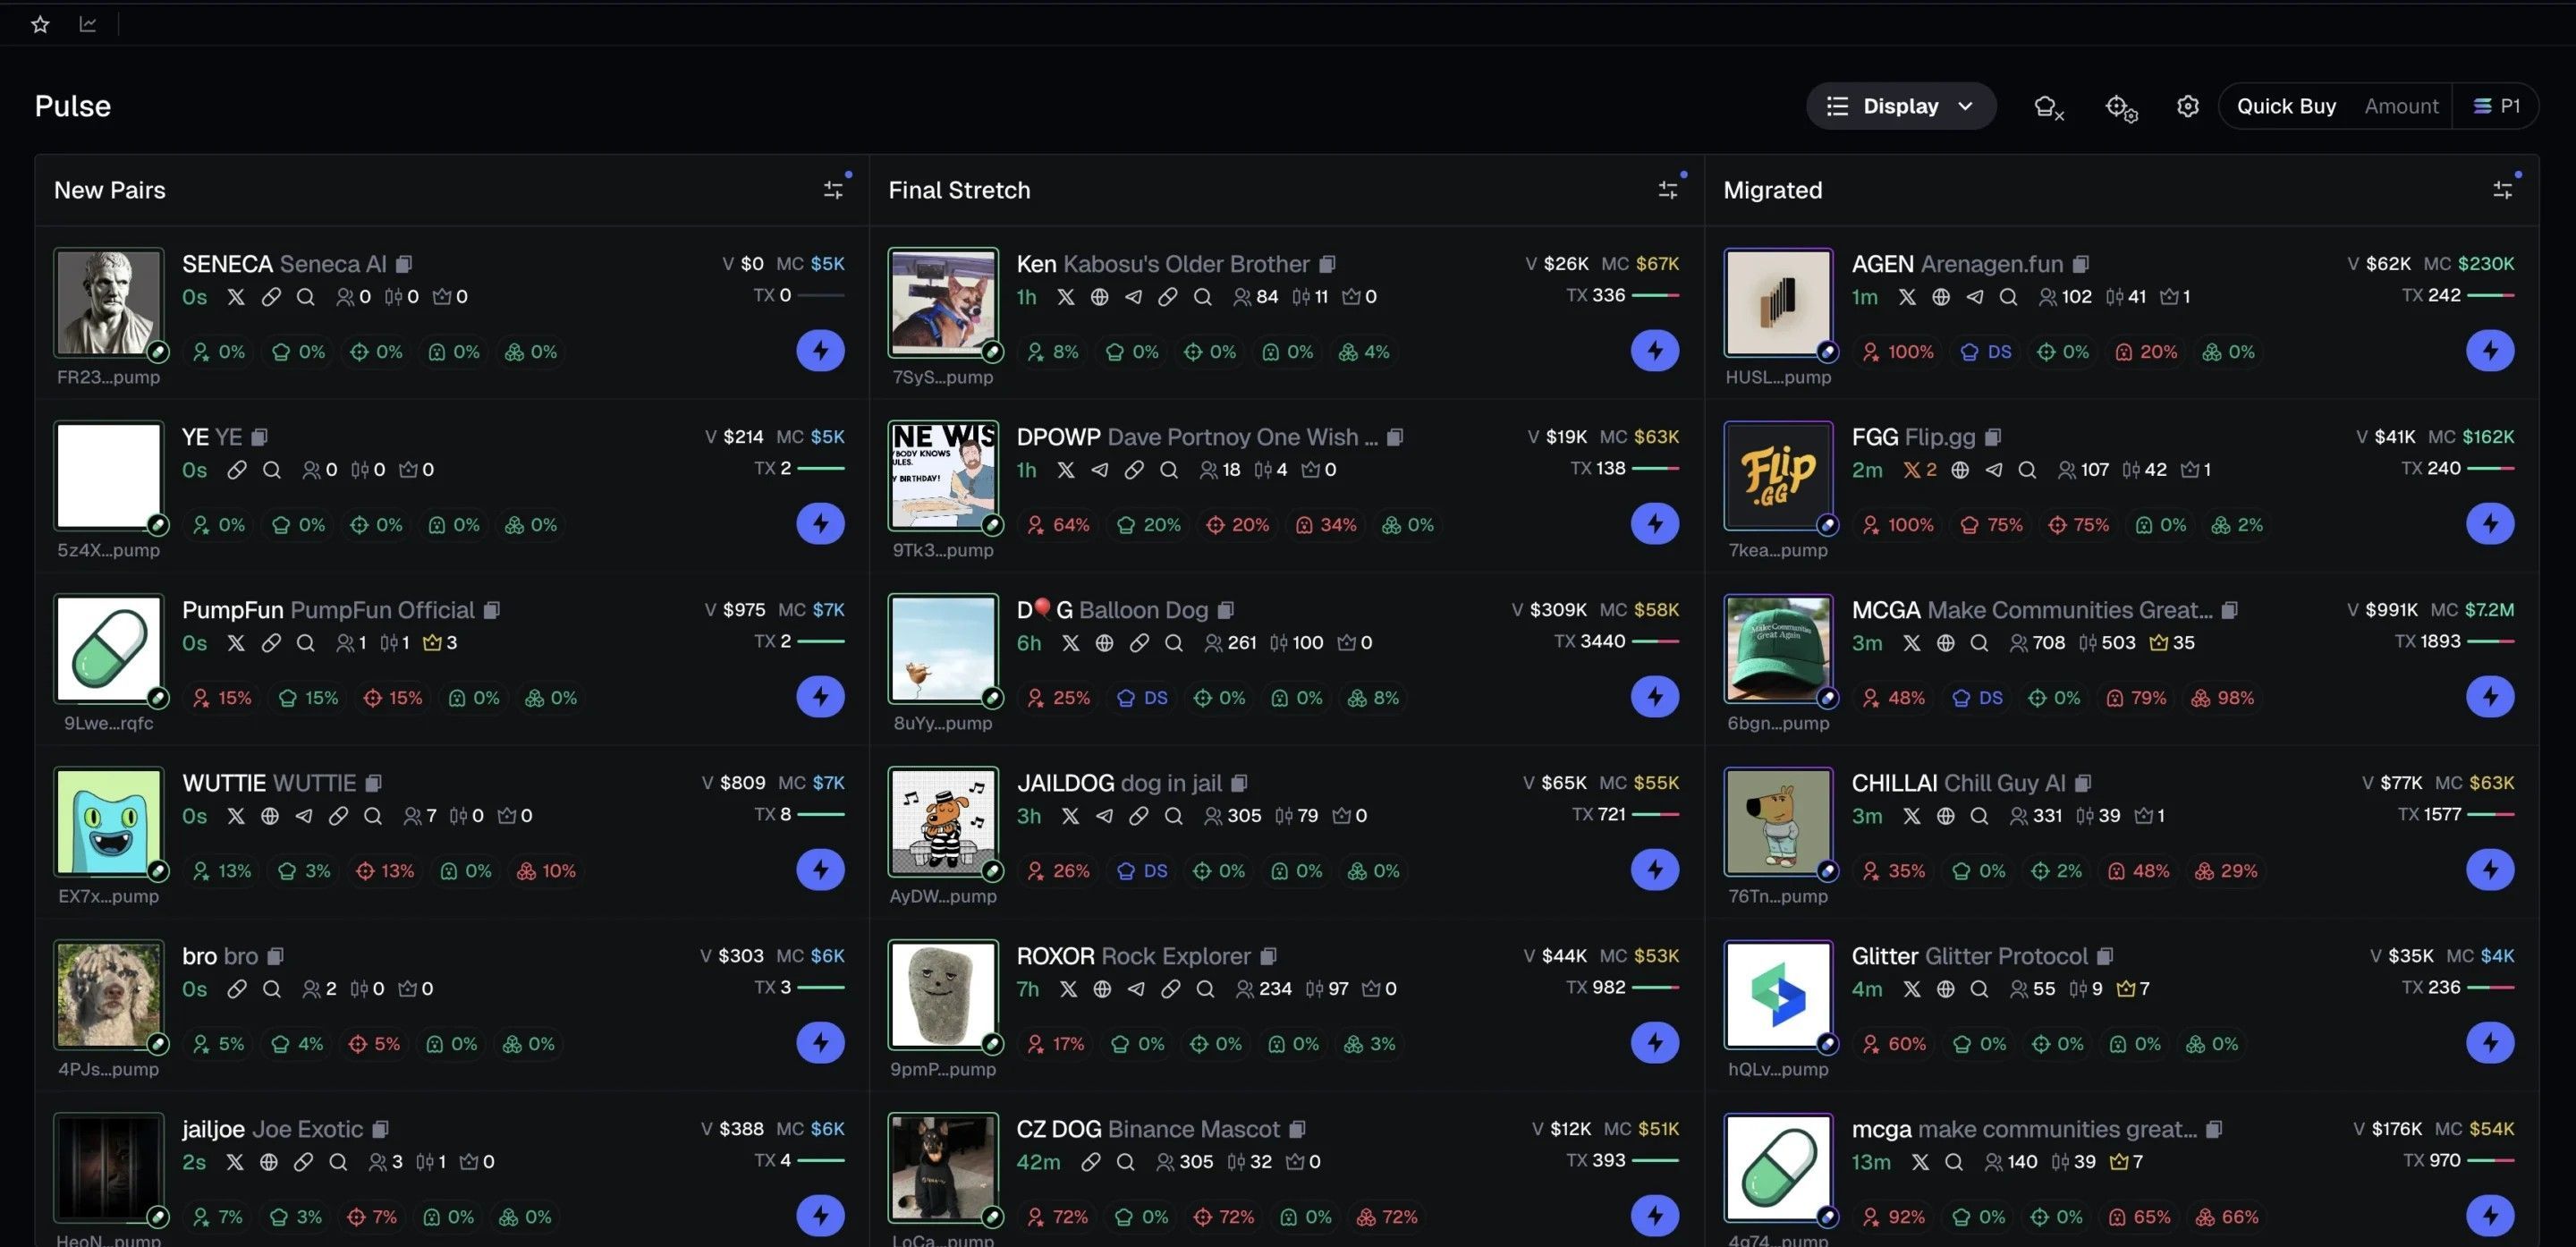Open the Display dropdown
The width and height of the screenshot is (2576, 1247).
[1900, 105]
